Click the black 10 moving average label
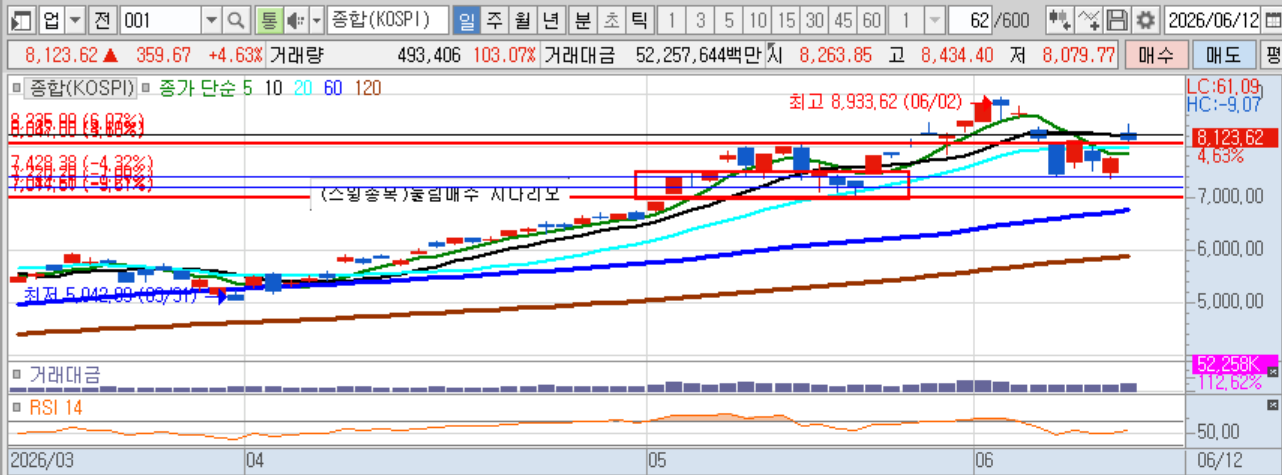This screenshot has height=475, width=1282. [273, 89]
